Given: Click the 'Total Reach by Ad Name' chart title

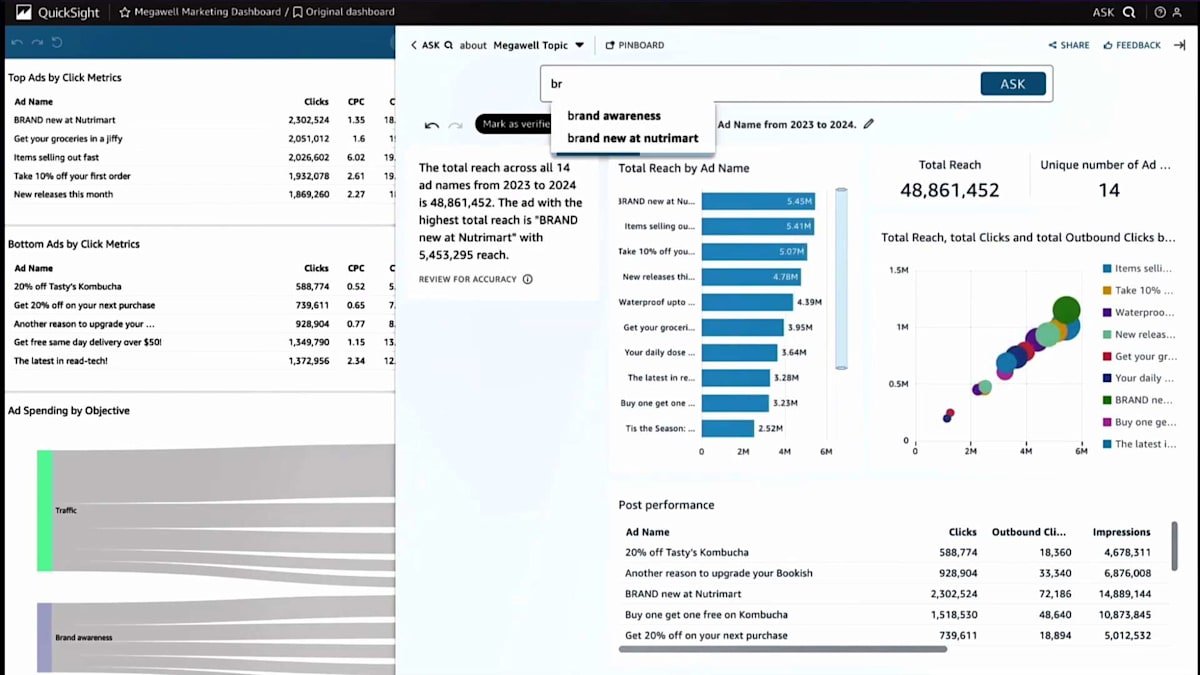Looking at the screenshot, I should (684, 168).
